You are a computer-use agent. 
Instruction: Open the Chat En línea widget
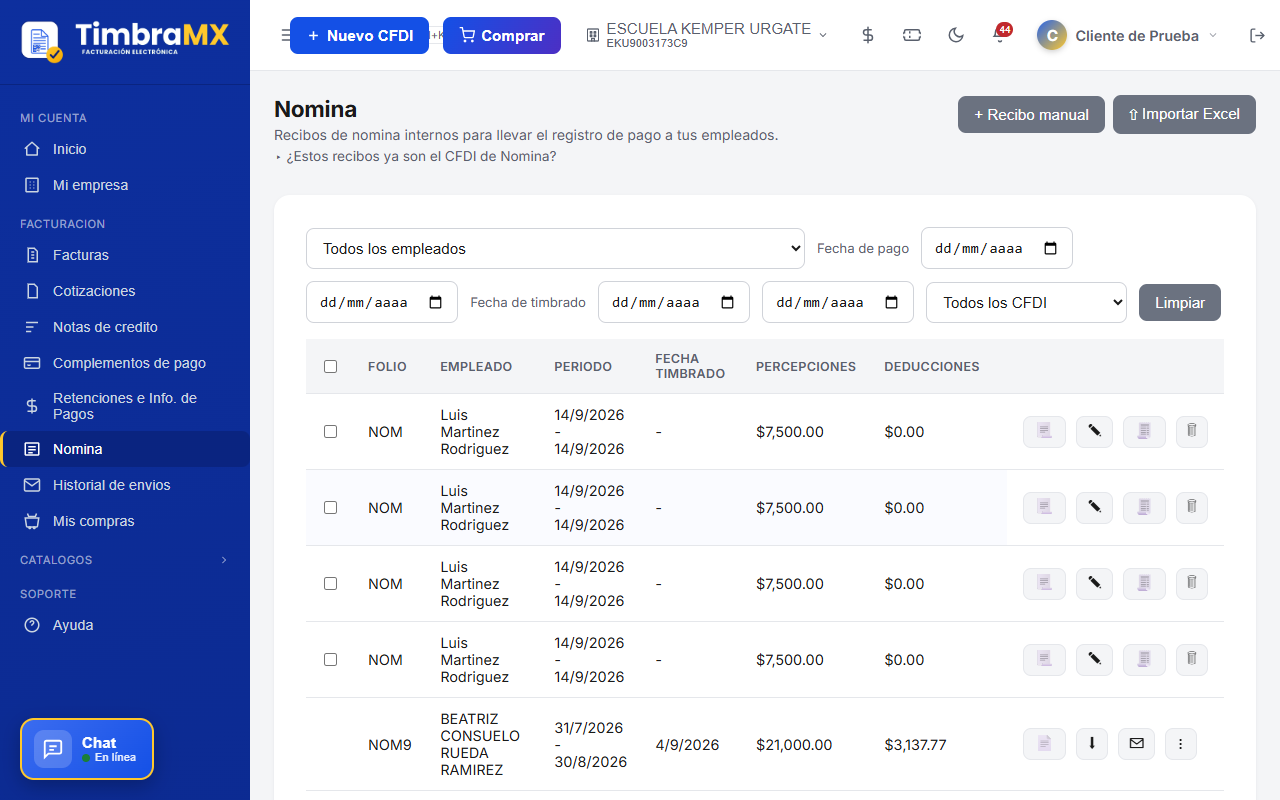[x=87, y=749]
